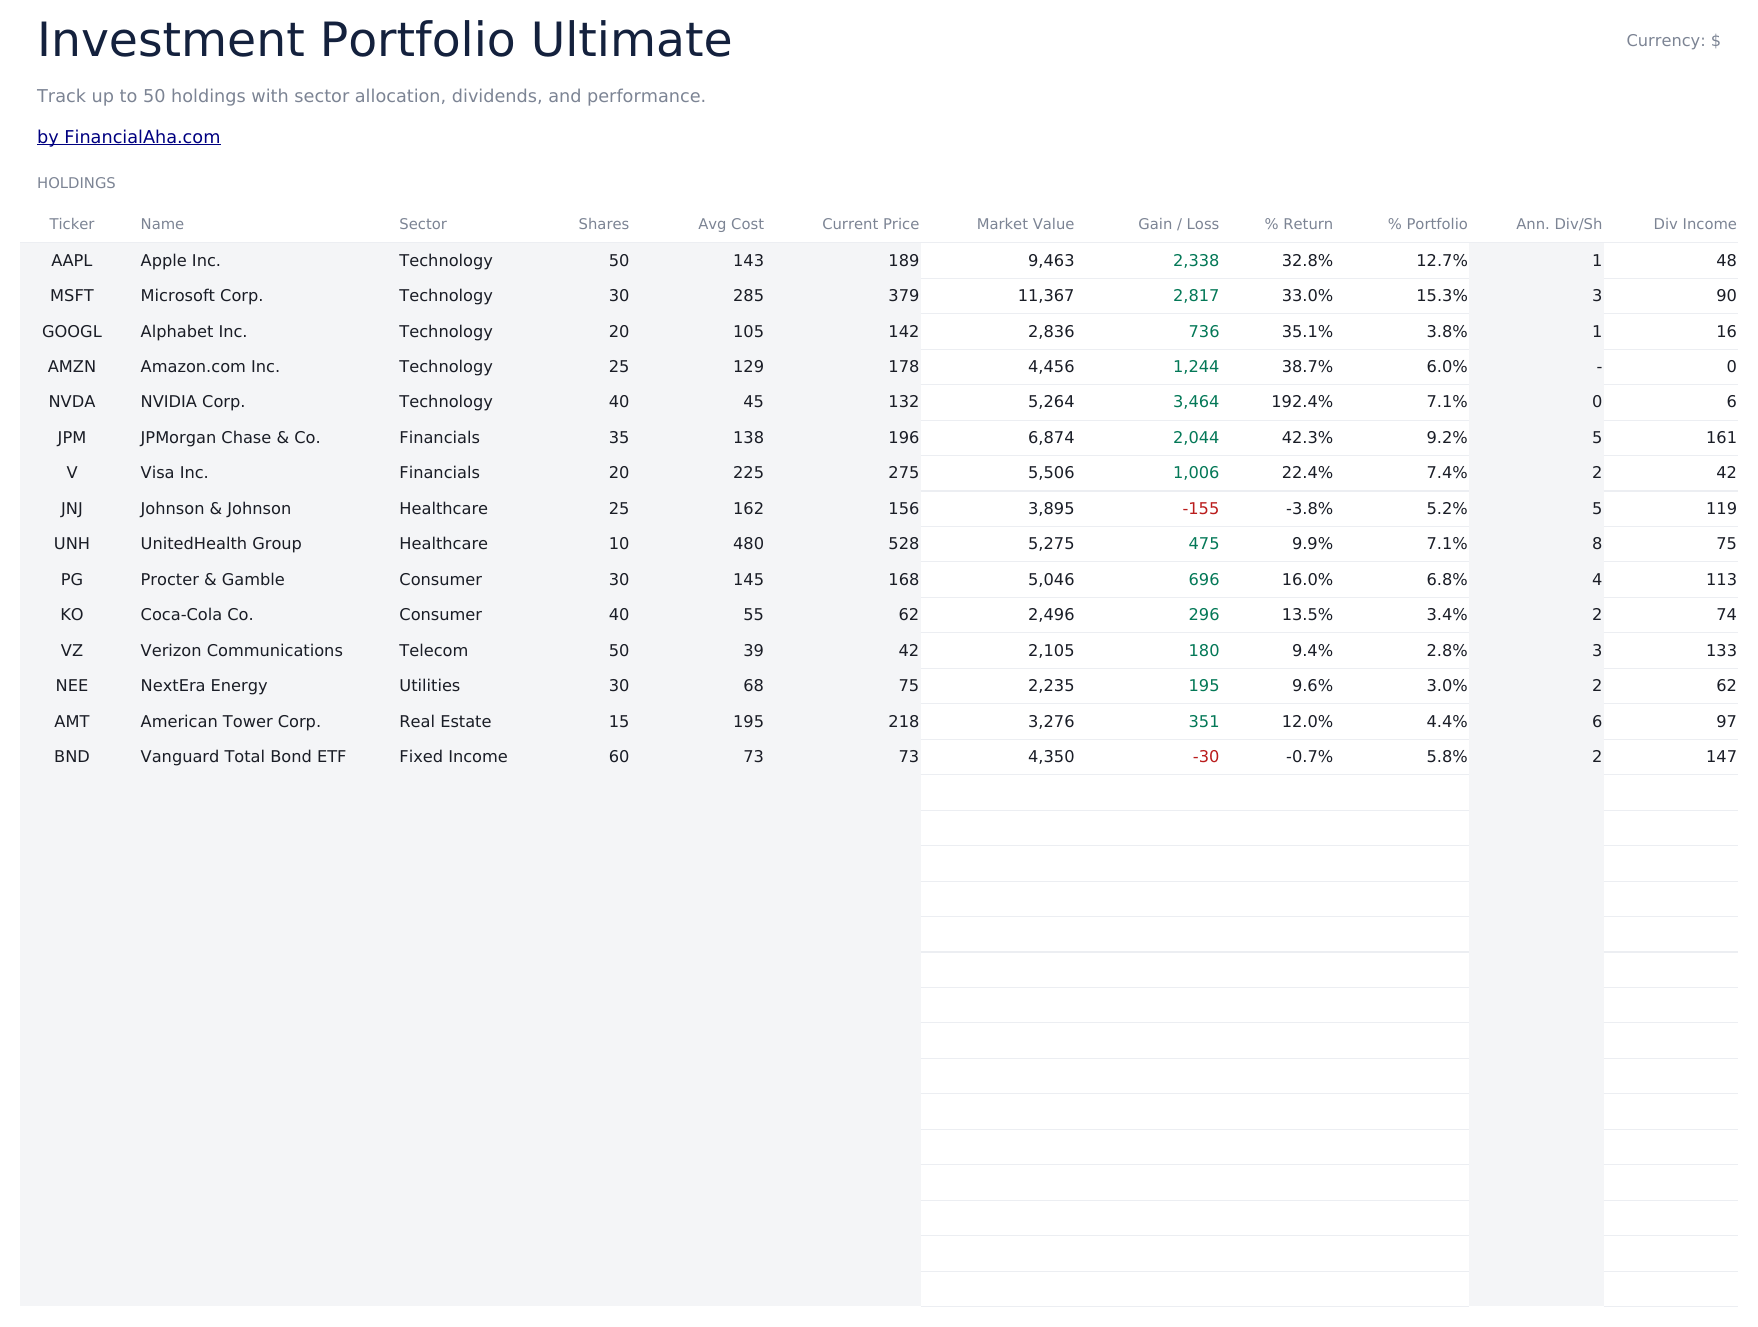Click the -3.8% return cell
The width and height of the screenshot is (1758, 1327).
point(1309,509)
